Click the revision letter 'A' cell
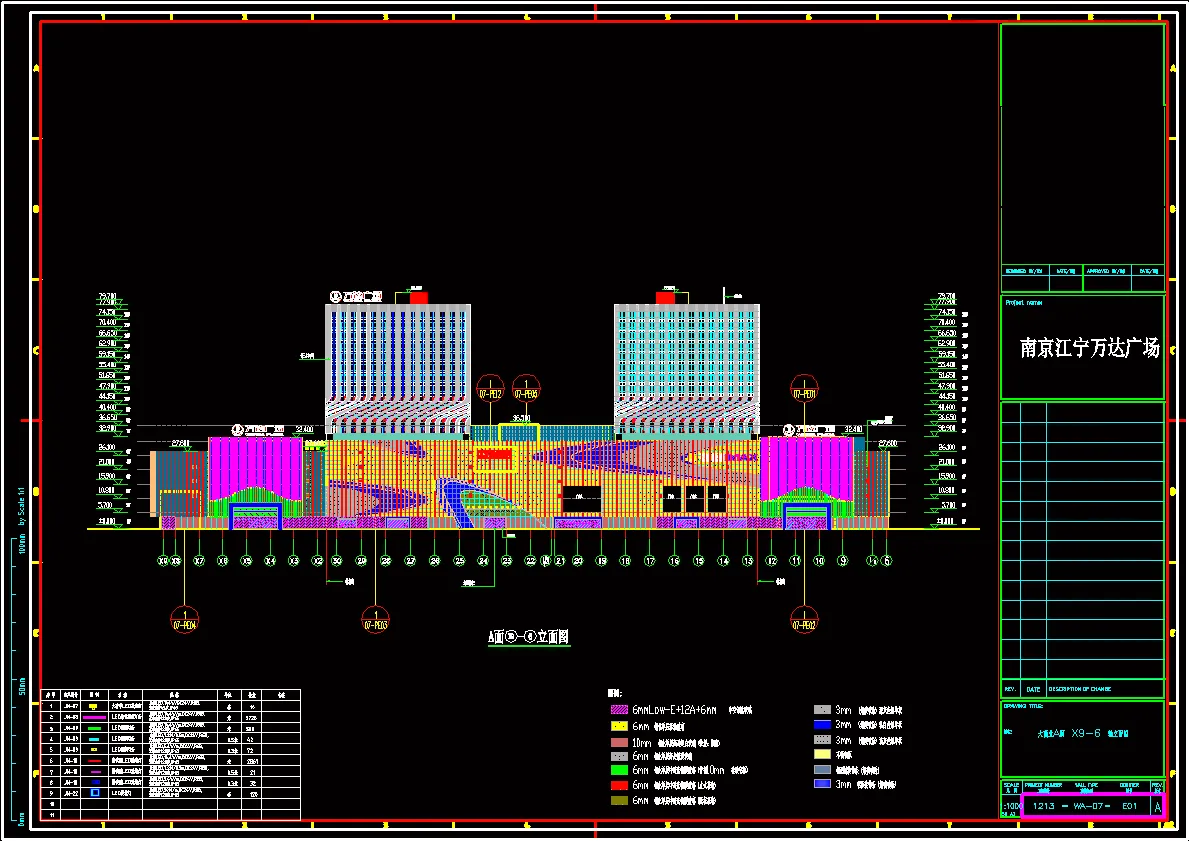Screen dimensions: 1189x841 [x=1157, y=807]
